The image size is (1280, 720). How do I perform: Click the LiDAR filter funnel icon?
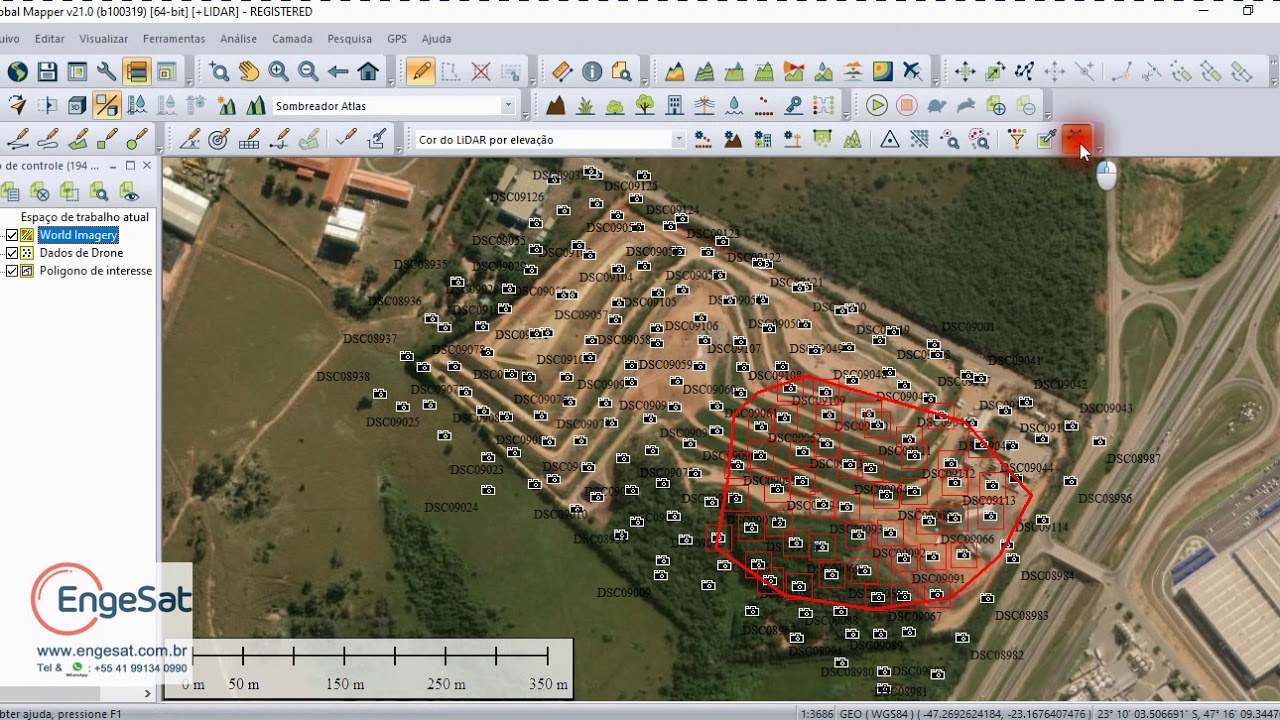[1017, 139]
